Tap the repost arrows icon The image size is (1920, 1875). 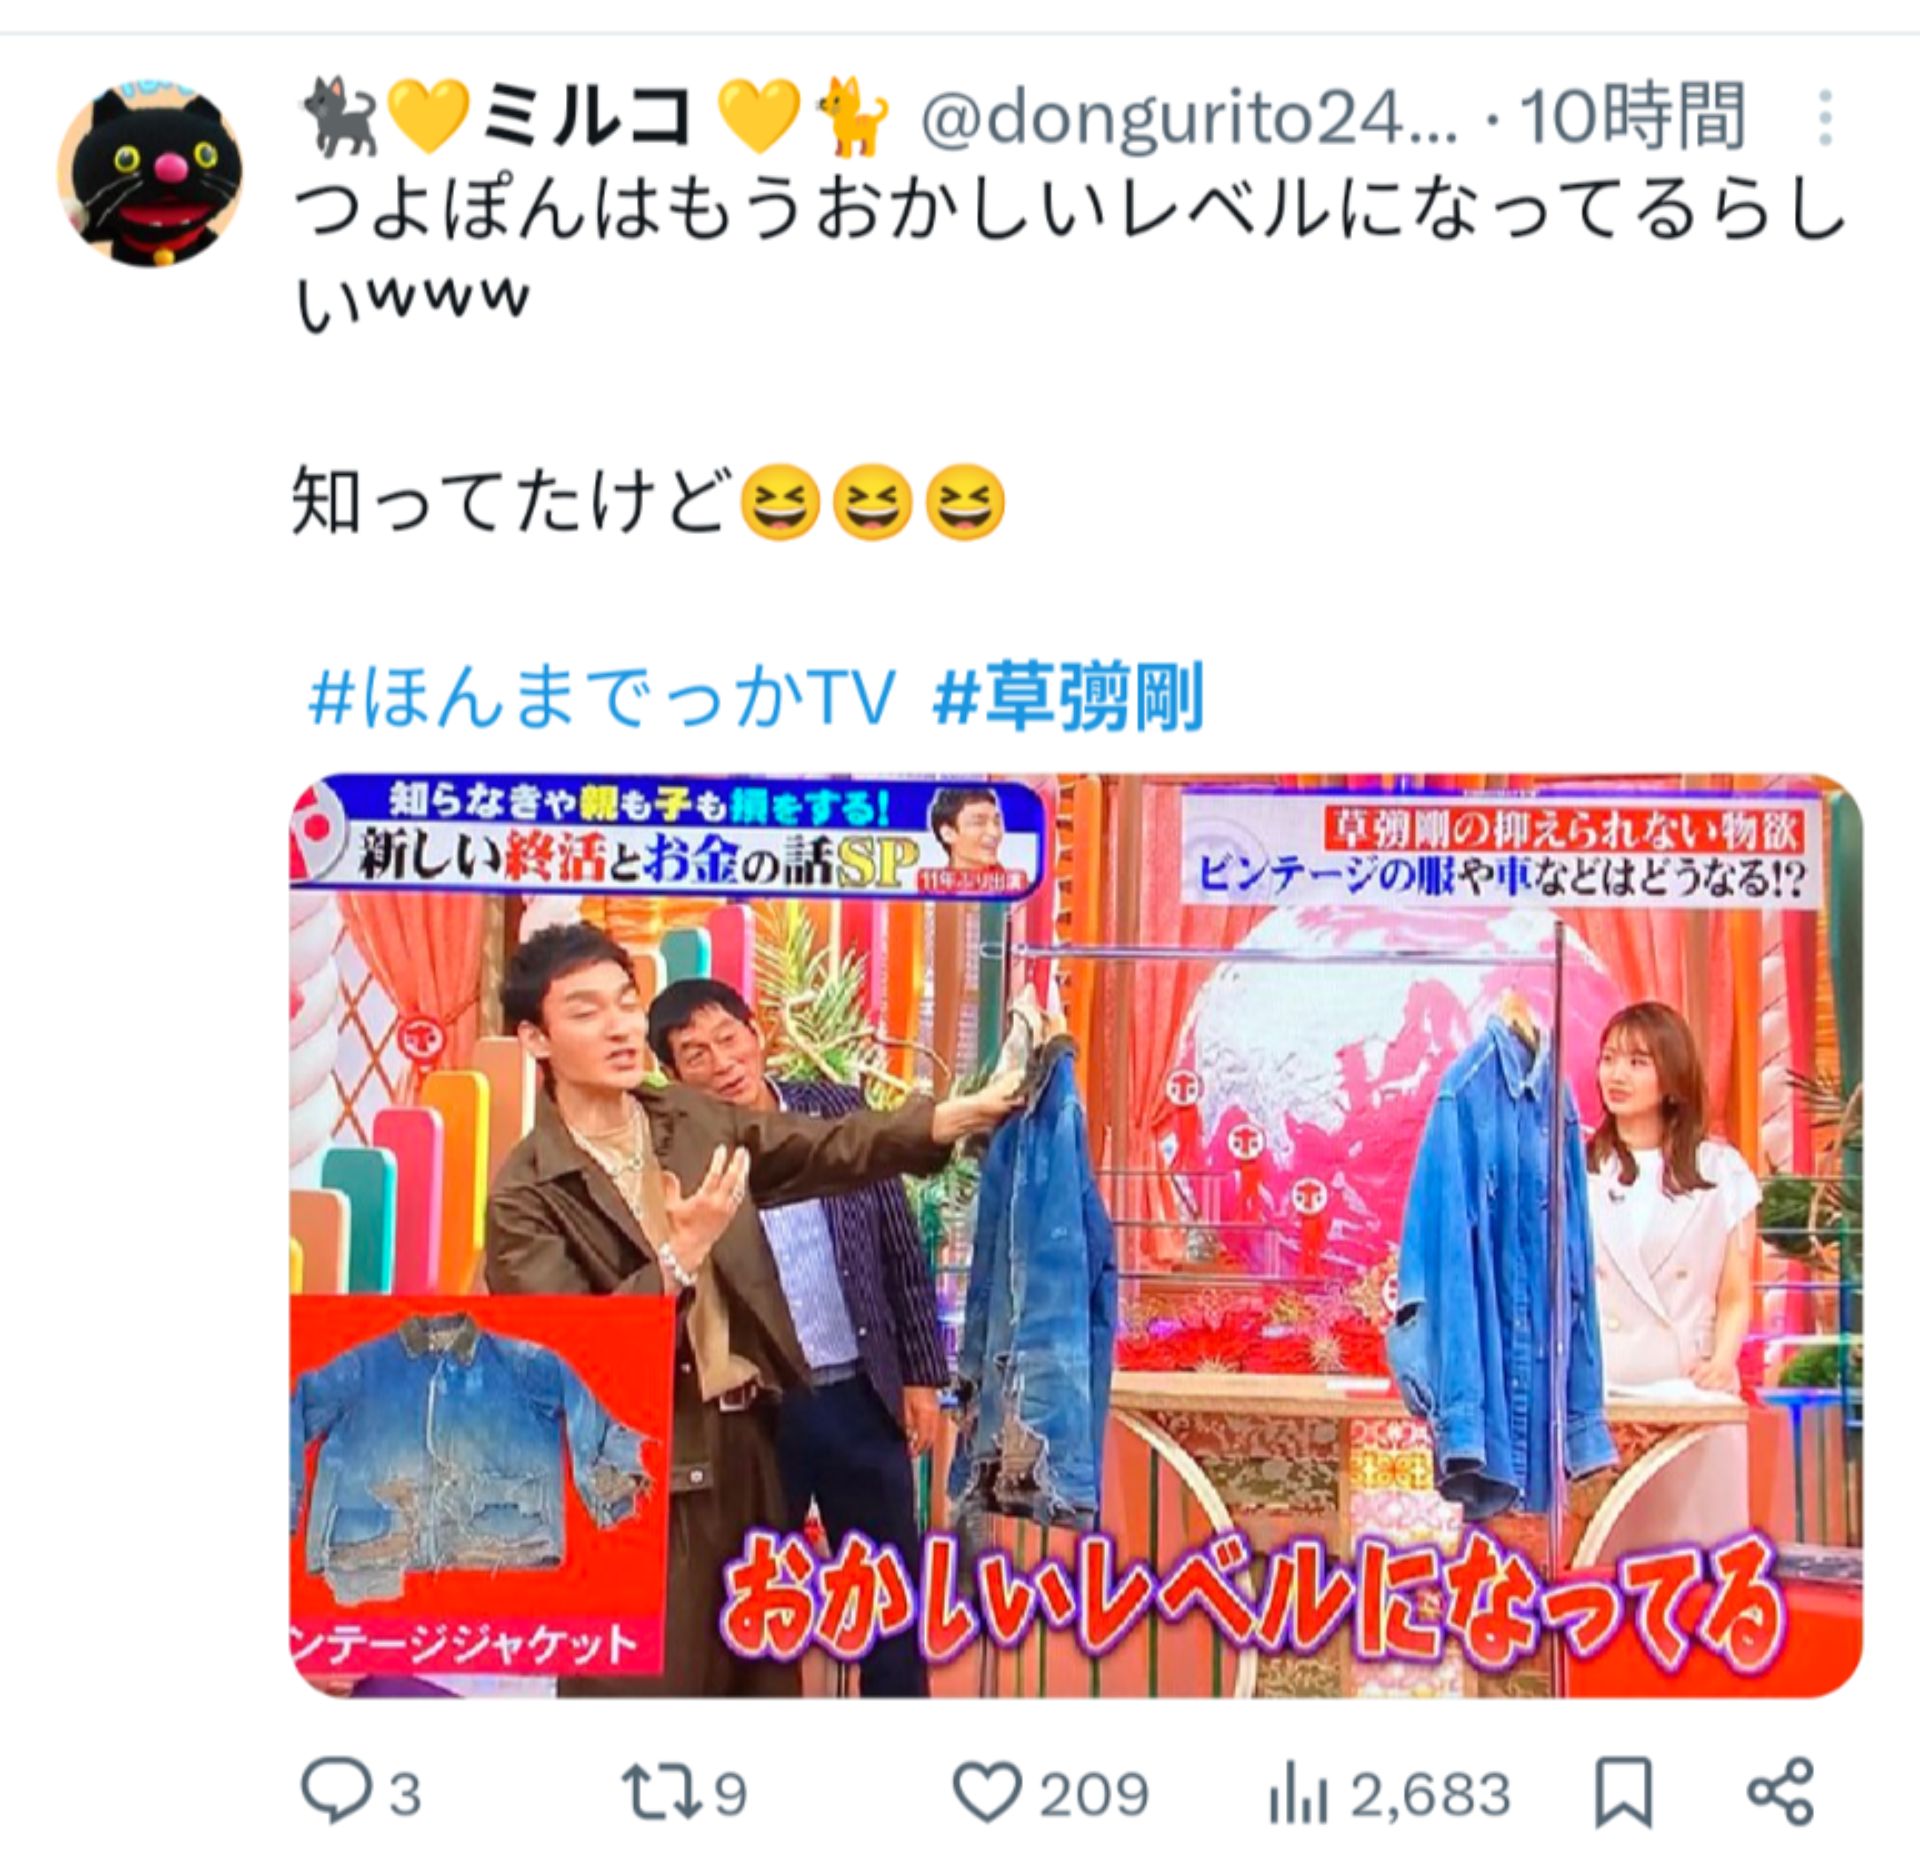click(661, 1794)
